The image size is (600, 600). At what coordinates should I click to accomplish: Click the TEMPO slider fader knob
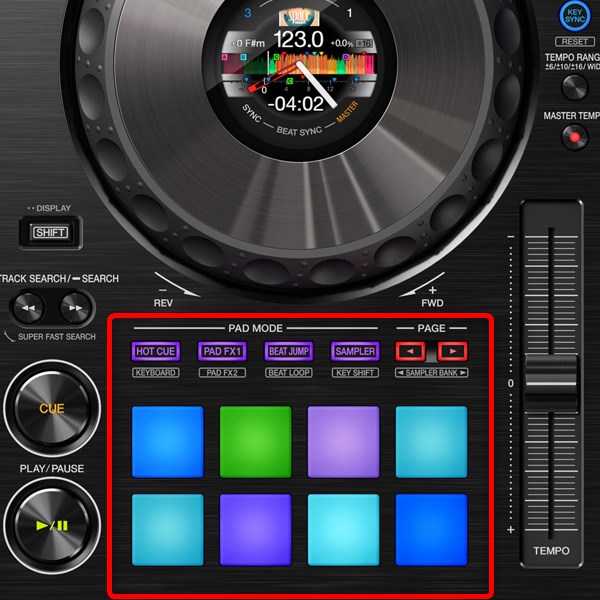(x=551, y=383)
